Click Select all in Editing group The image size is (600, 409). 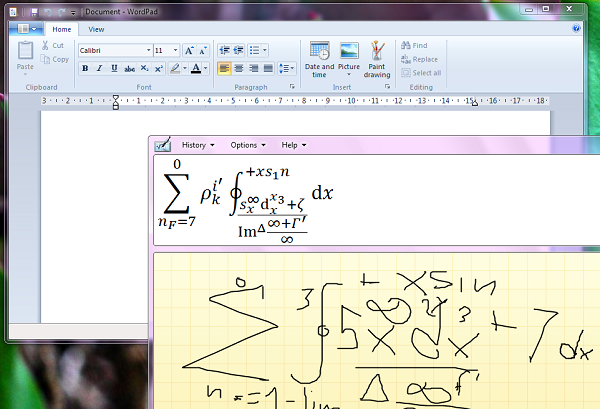(421, 73)
